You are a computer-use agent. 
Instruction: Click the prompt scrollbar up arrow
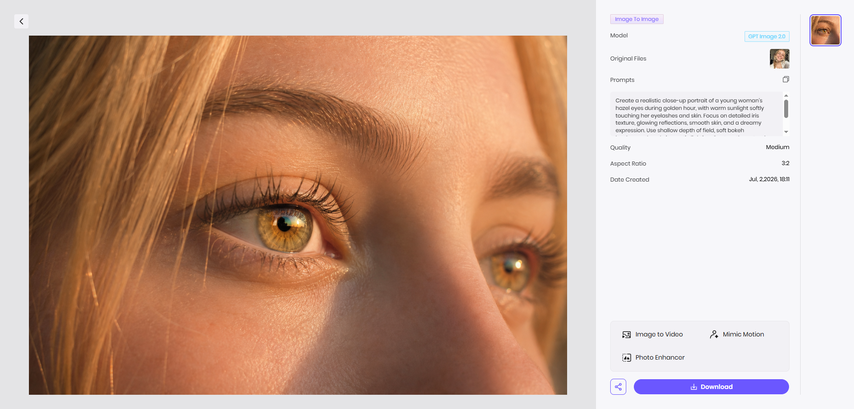pos(786,95)
